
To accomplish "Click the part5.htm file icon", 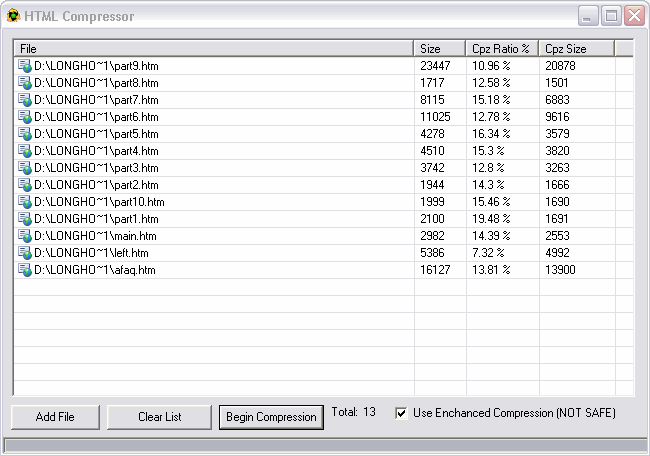I will pyautogui.click(x=25, y=133).
